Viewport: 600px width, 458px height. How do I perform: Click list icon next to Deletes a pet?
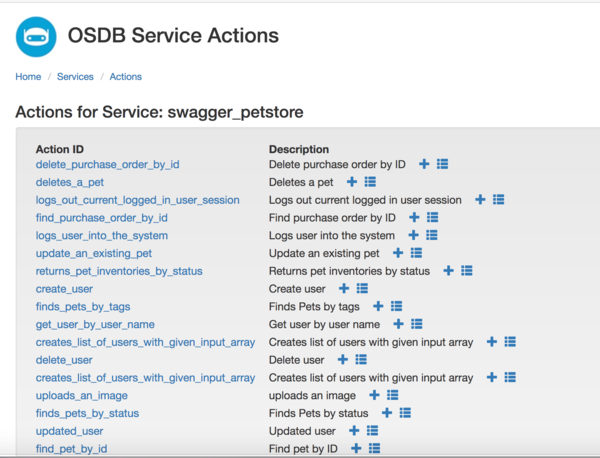(370, 182)
